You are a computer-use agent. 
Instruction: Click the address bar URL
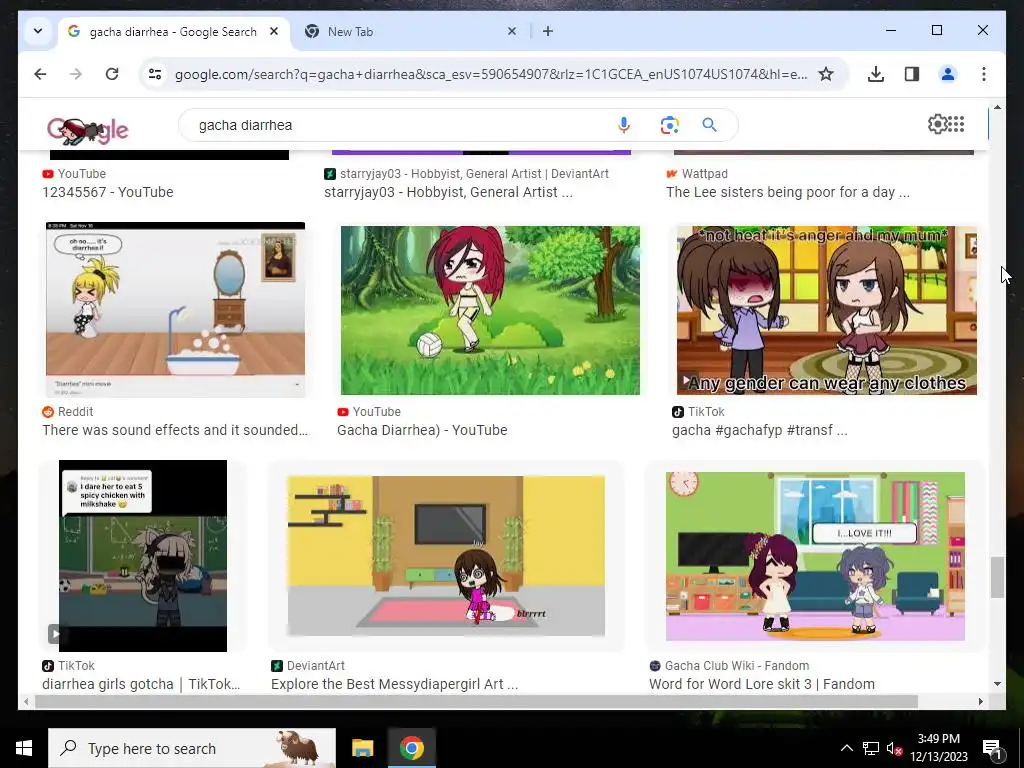pos(490,74)
